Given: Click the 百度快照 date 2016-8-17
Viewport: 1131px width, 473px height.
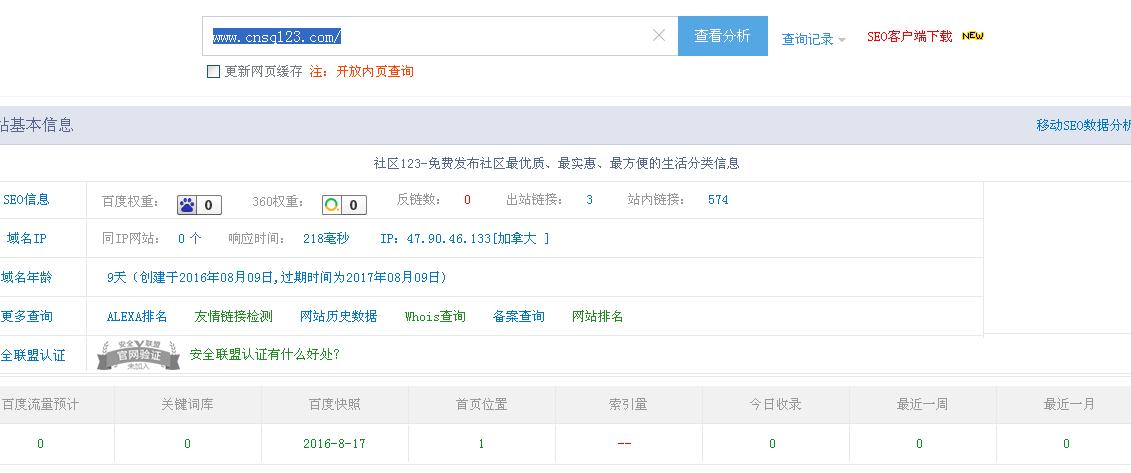Looking at the screenshot, I should tap(334, 444).
